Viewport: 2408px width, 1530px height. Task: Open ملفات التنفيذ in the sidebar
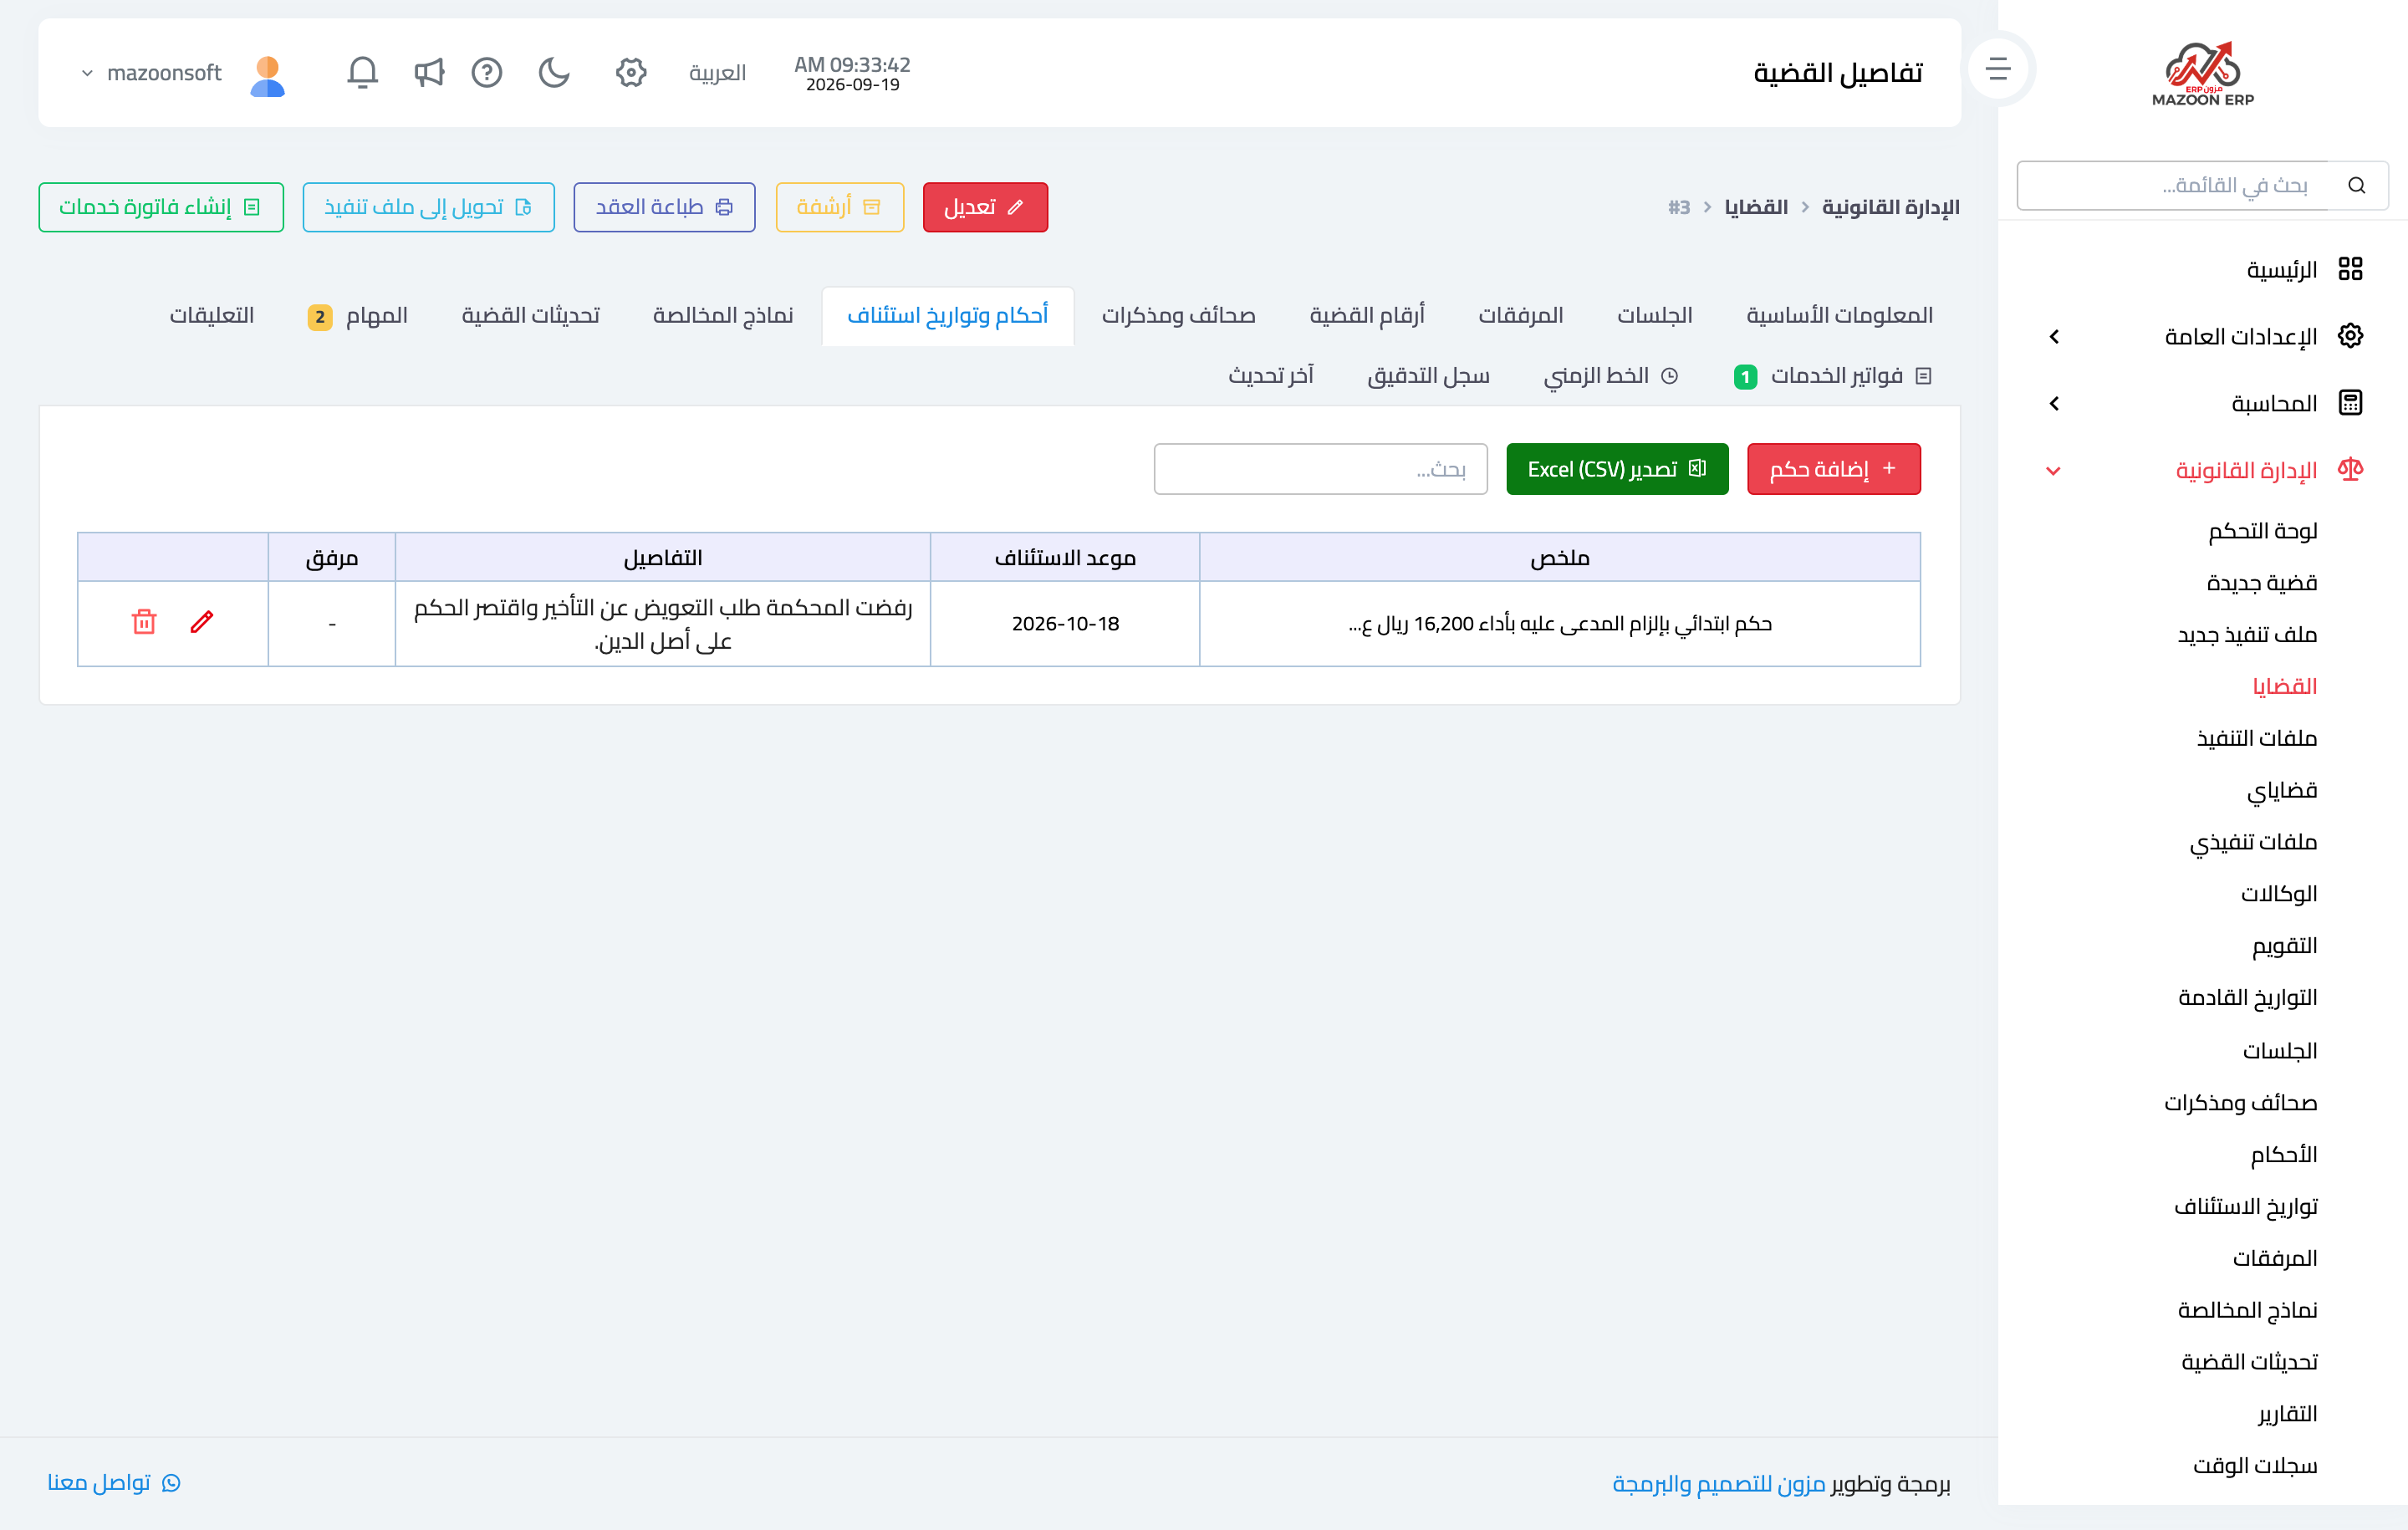pos(2256,738)
